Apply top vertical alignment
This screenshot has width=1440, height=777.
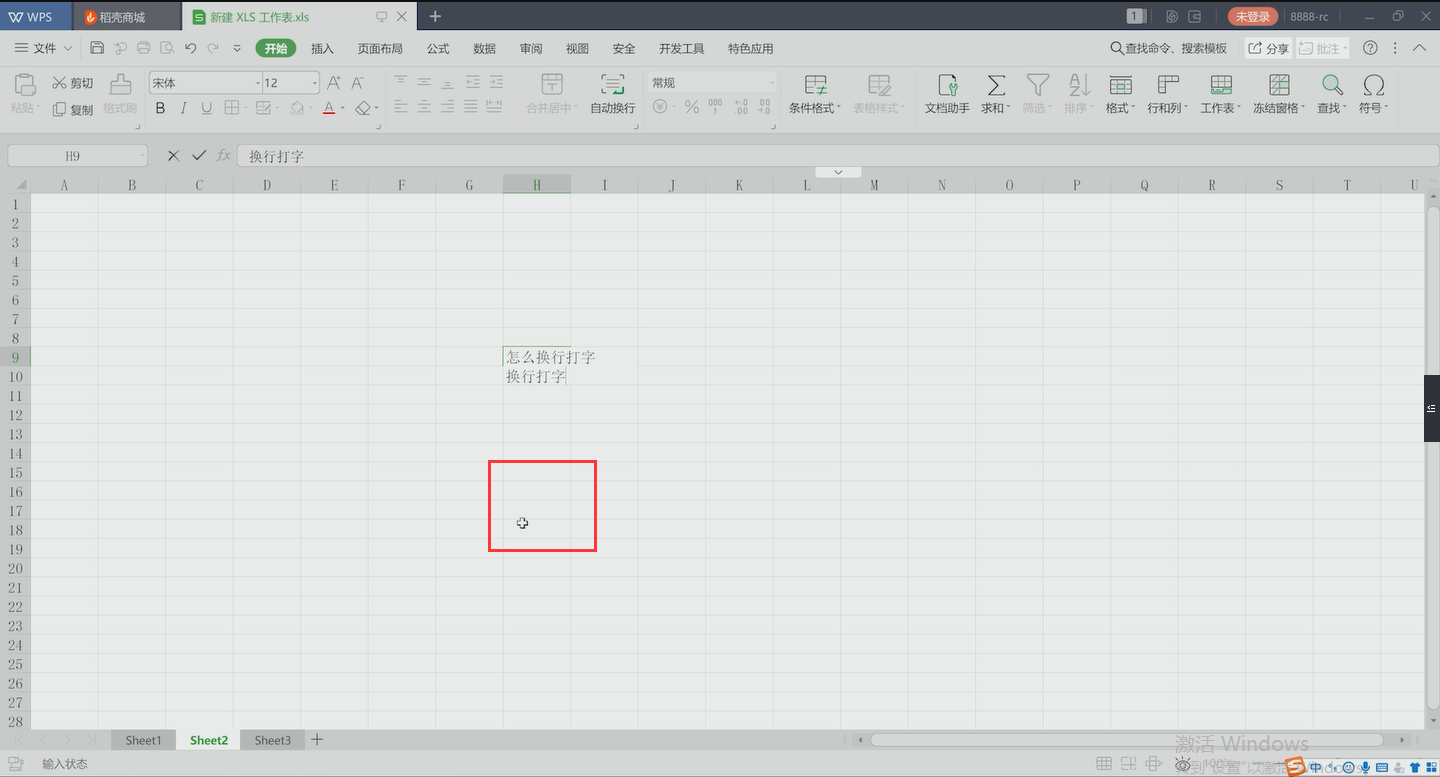point(401,82)
